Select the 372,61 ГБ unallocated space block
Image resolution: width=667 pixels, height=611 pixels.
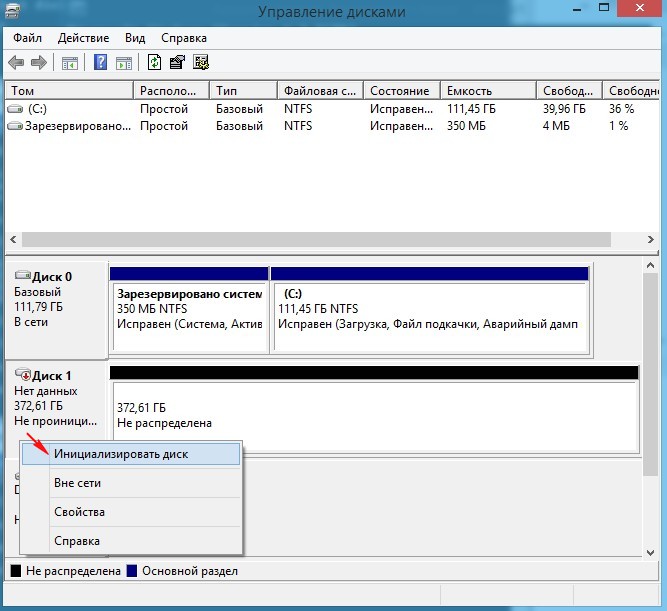[374, 415]
